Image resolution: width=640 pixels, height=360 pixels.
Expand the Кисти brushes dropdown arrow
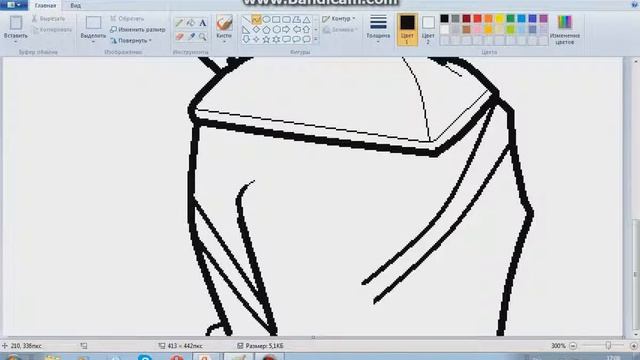(224, 42)
